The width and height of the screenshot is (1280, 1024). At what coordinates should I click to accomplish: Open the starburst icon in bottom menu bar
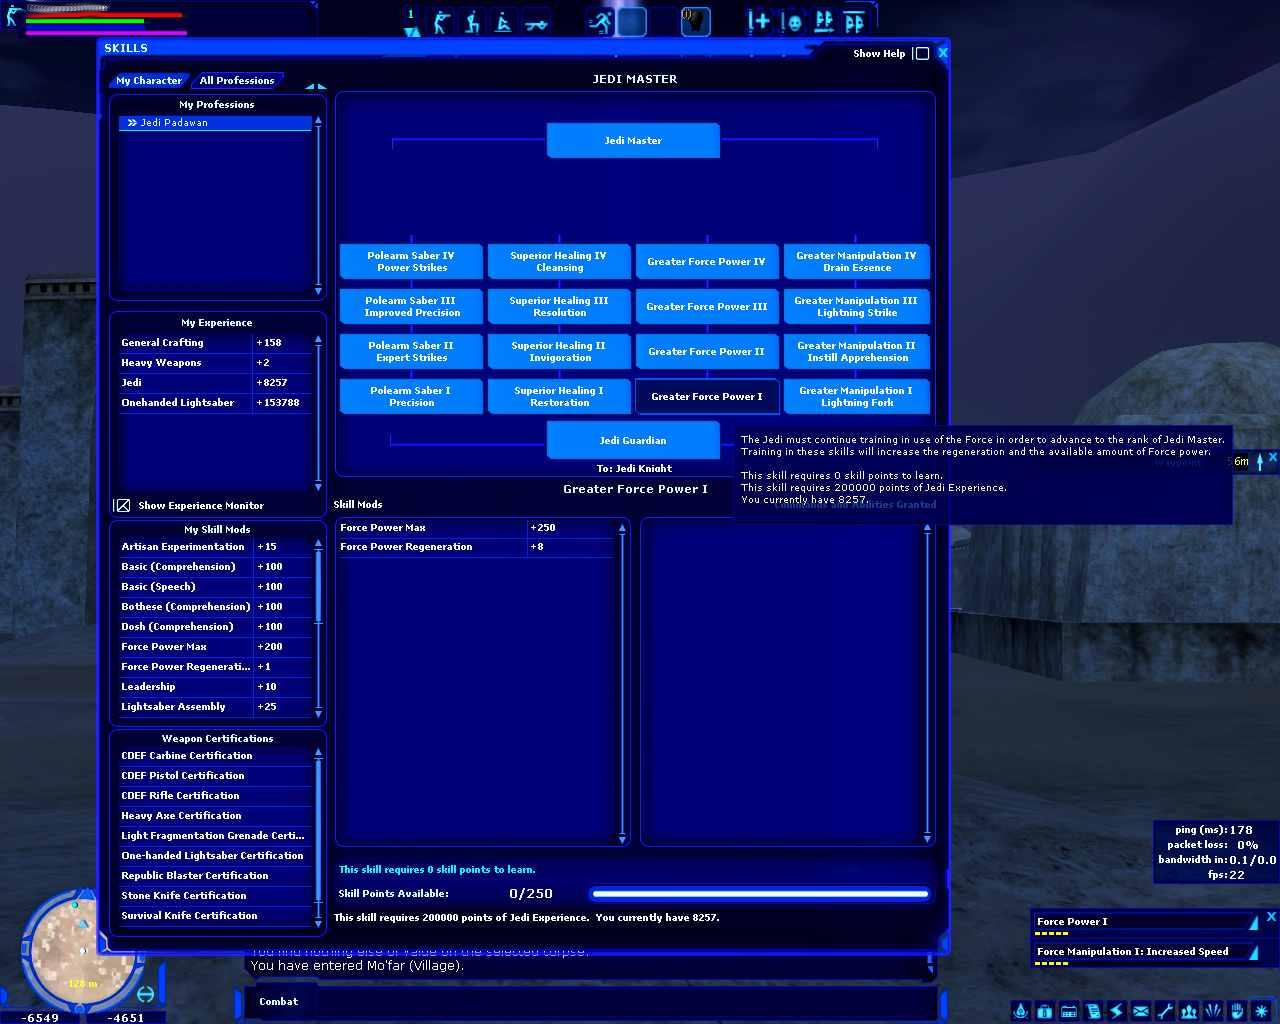pos(1261,1011)
